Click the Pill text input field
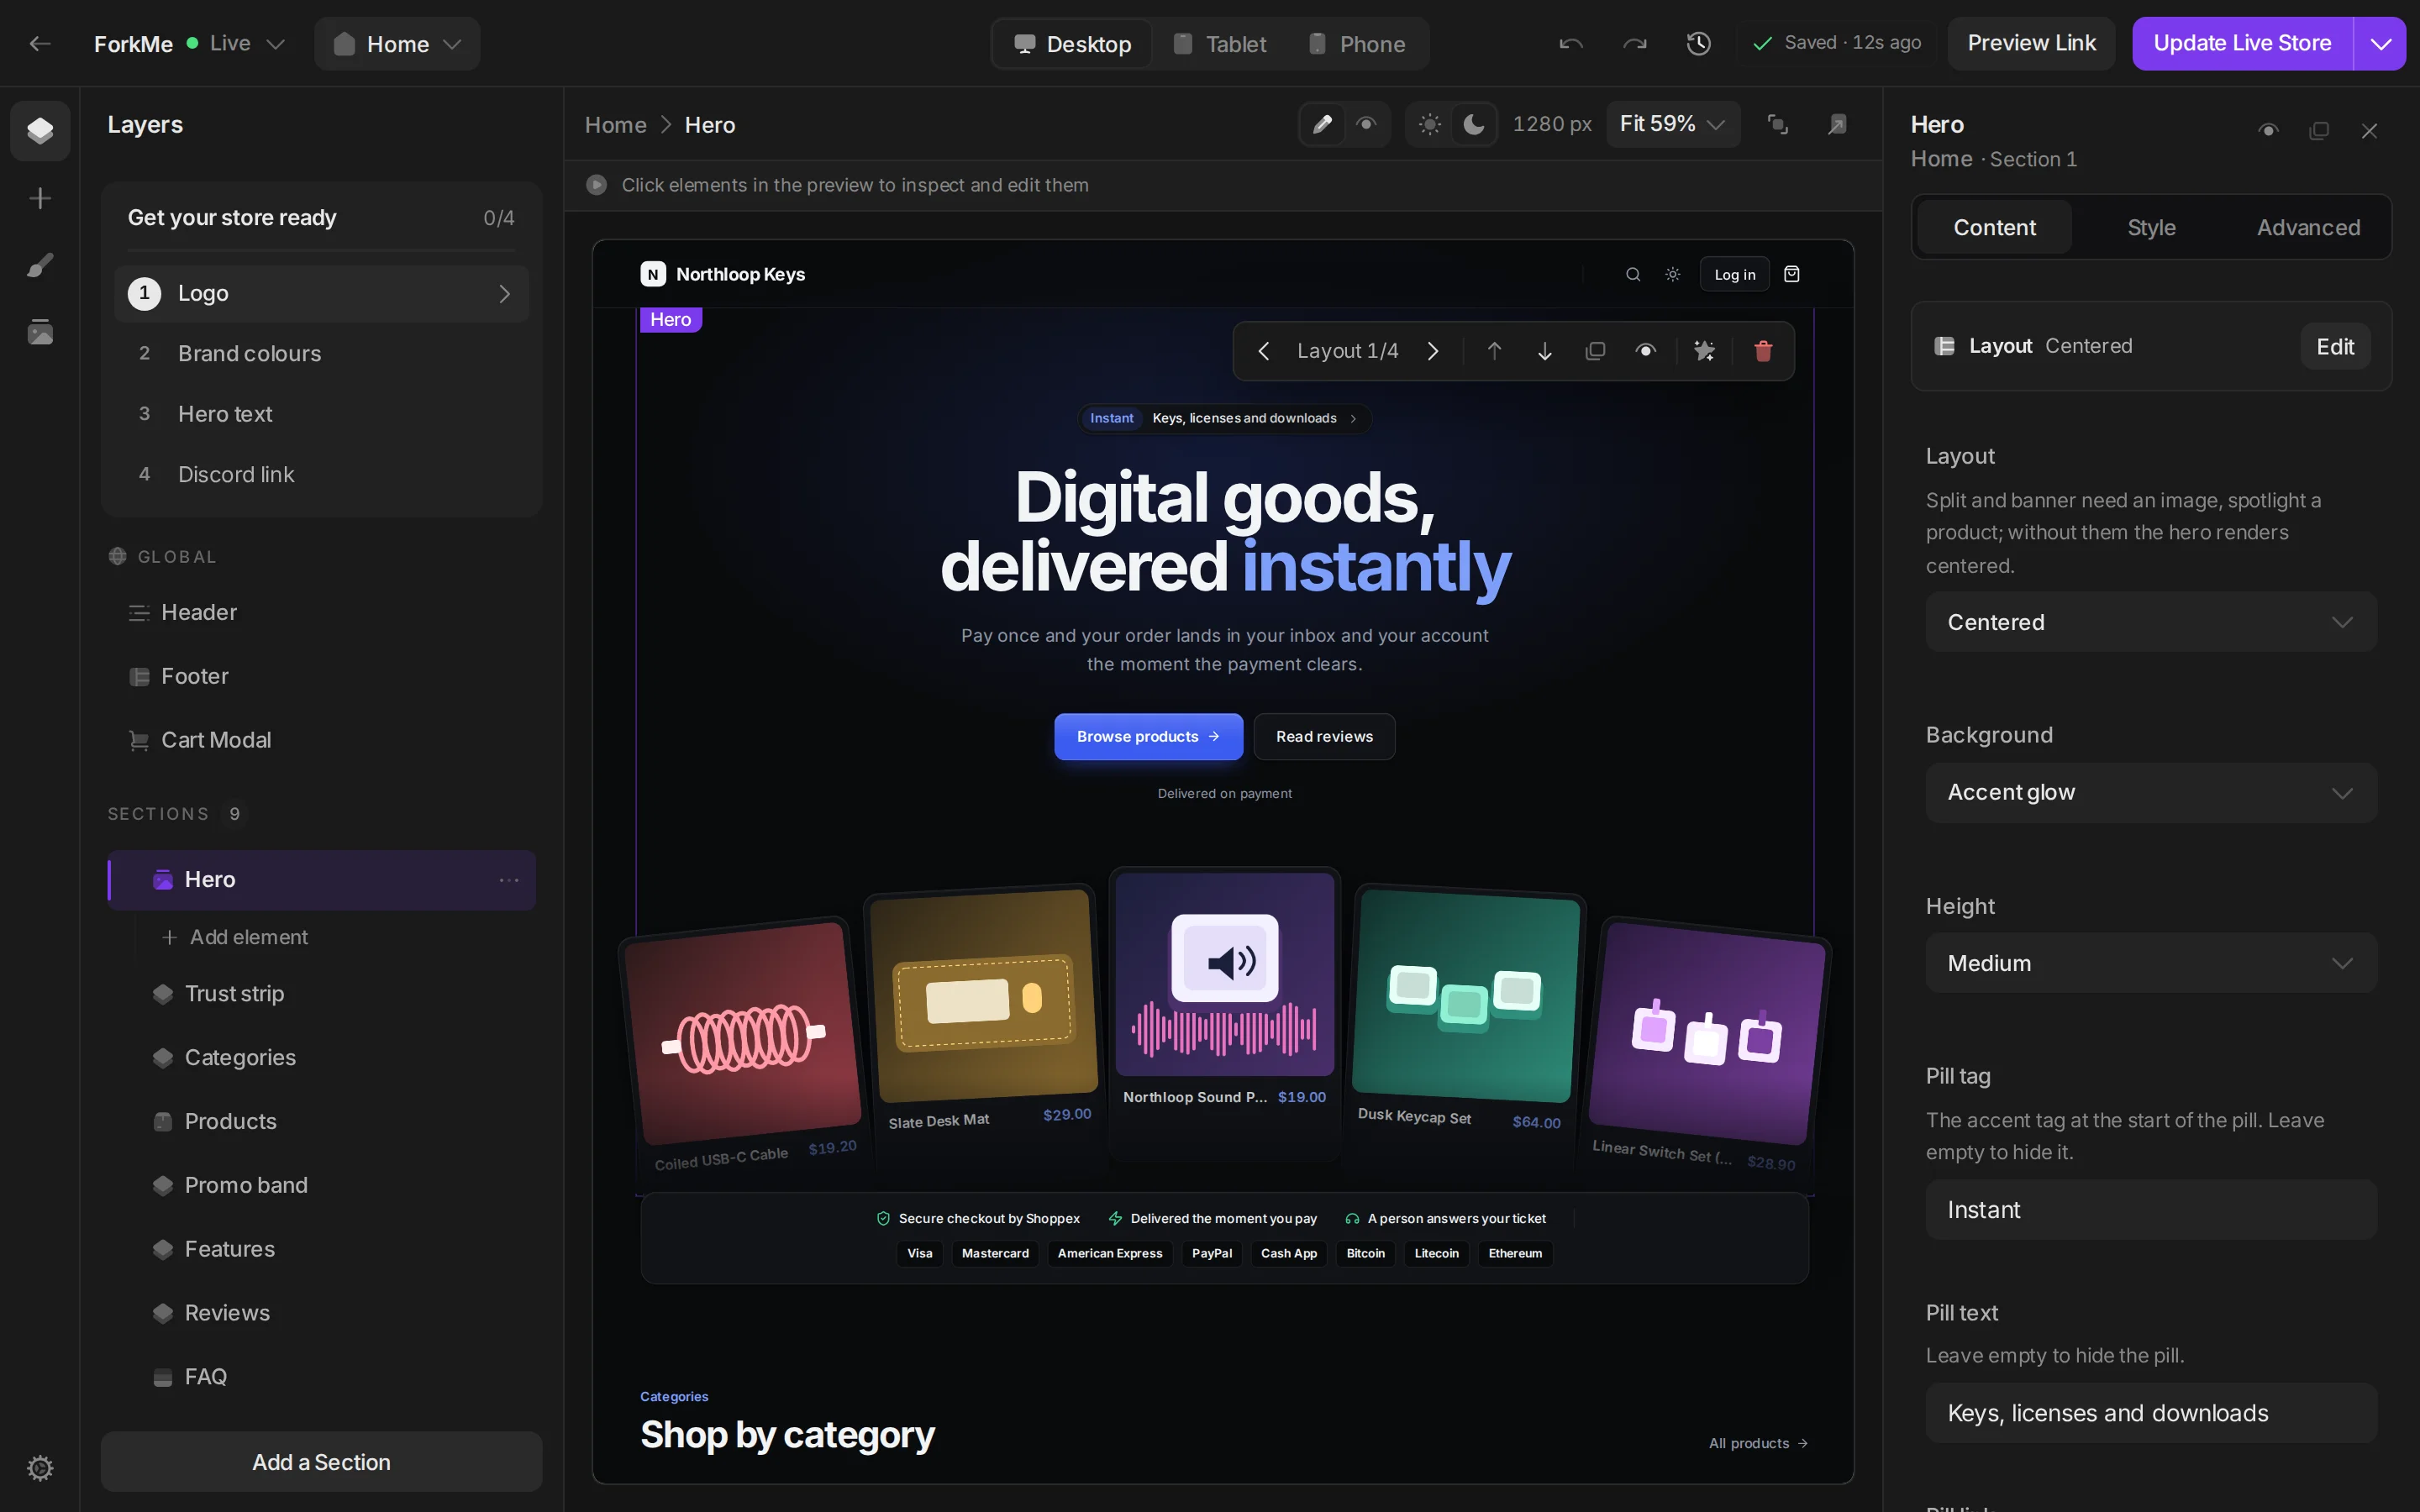2420x1512 pixels. 2151,1413
